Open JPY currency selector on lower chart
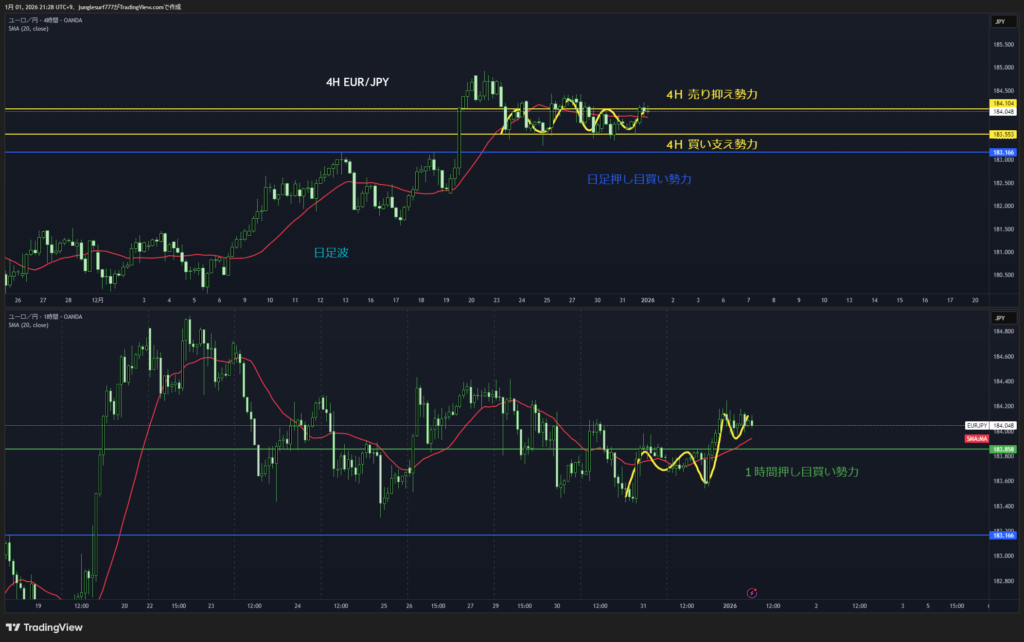 pos(999,317)
